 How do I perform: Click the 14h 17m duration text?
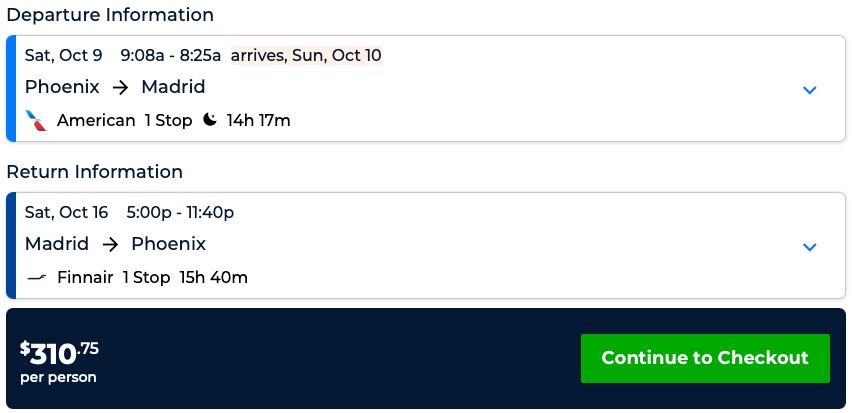click(259, 121)
